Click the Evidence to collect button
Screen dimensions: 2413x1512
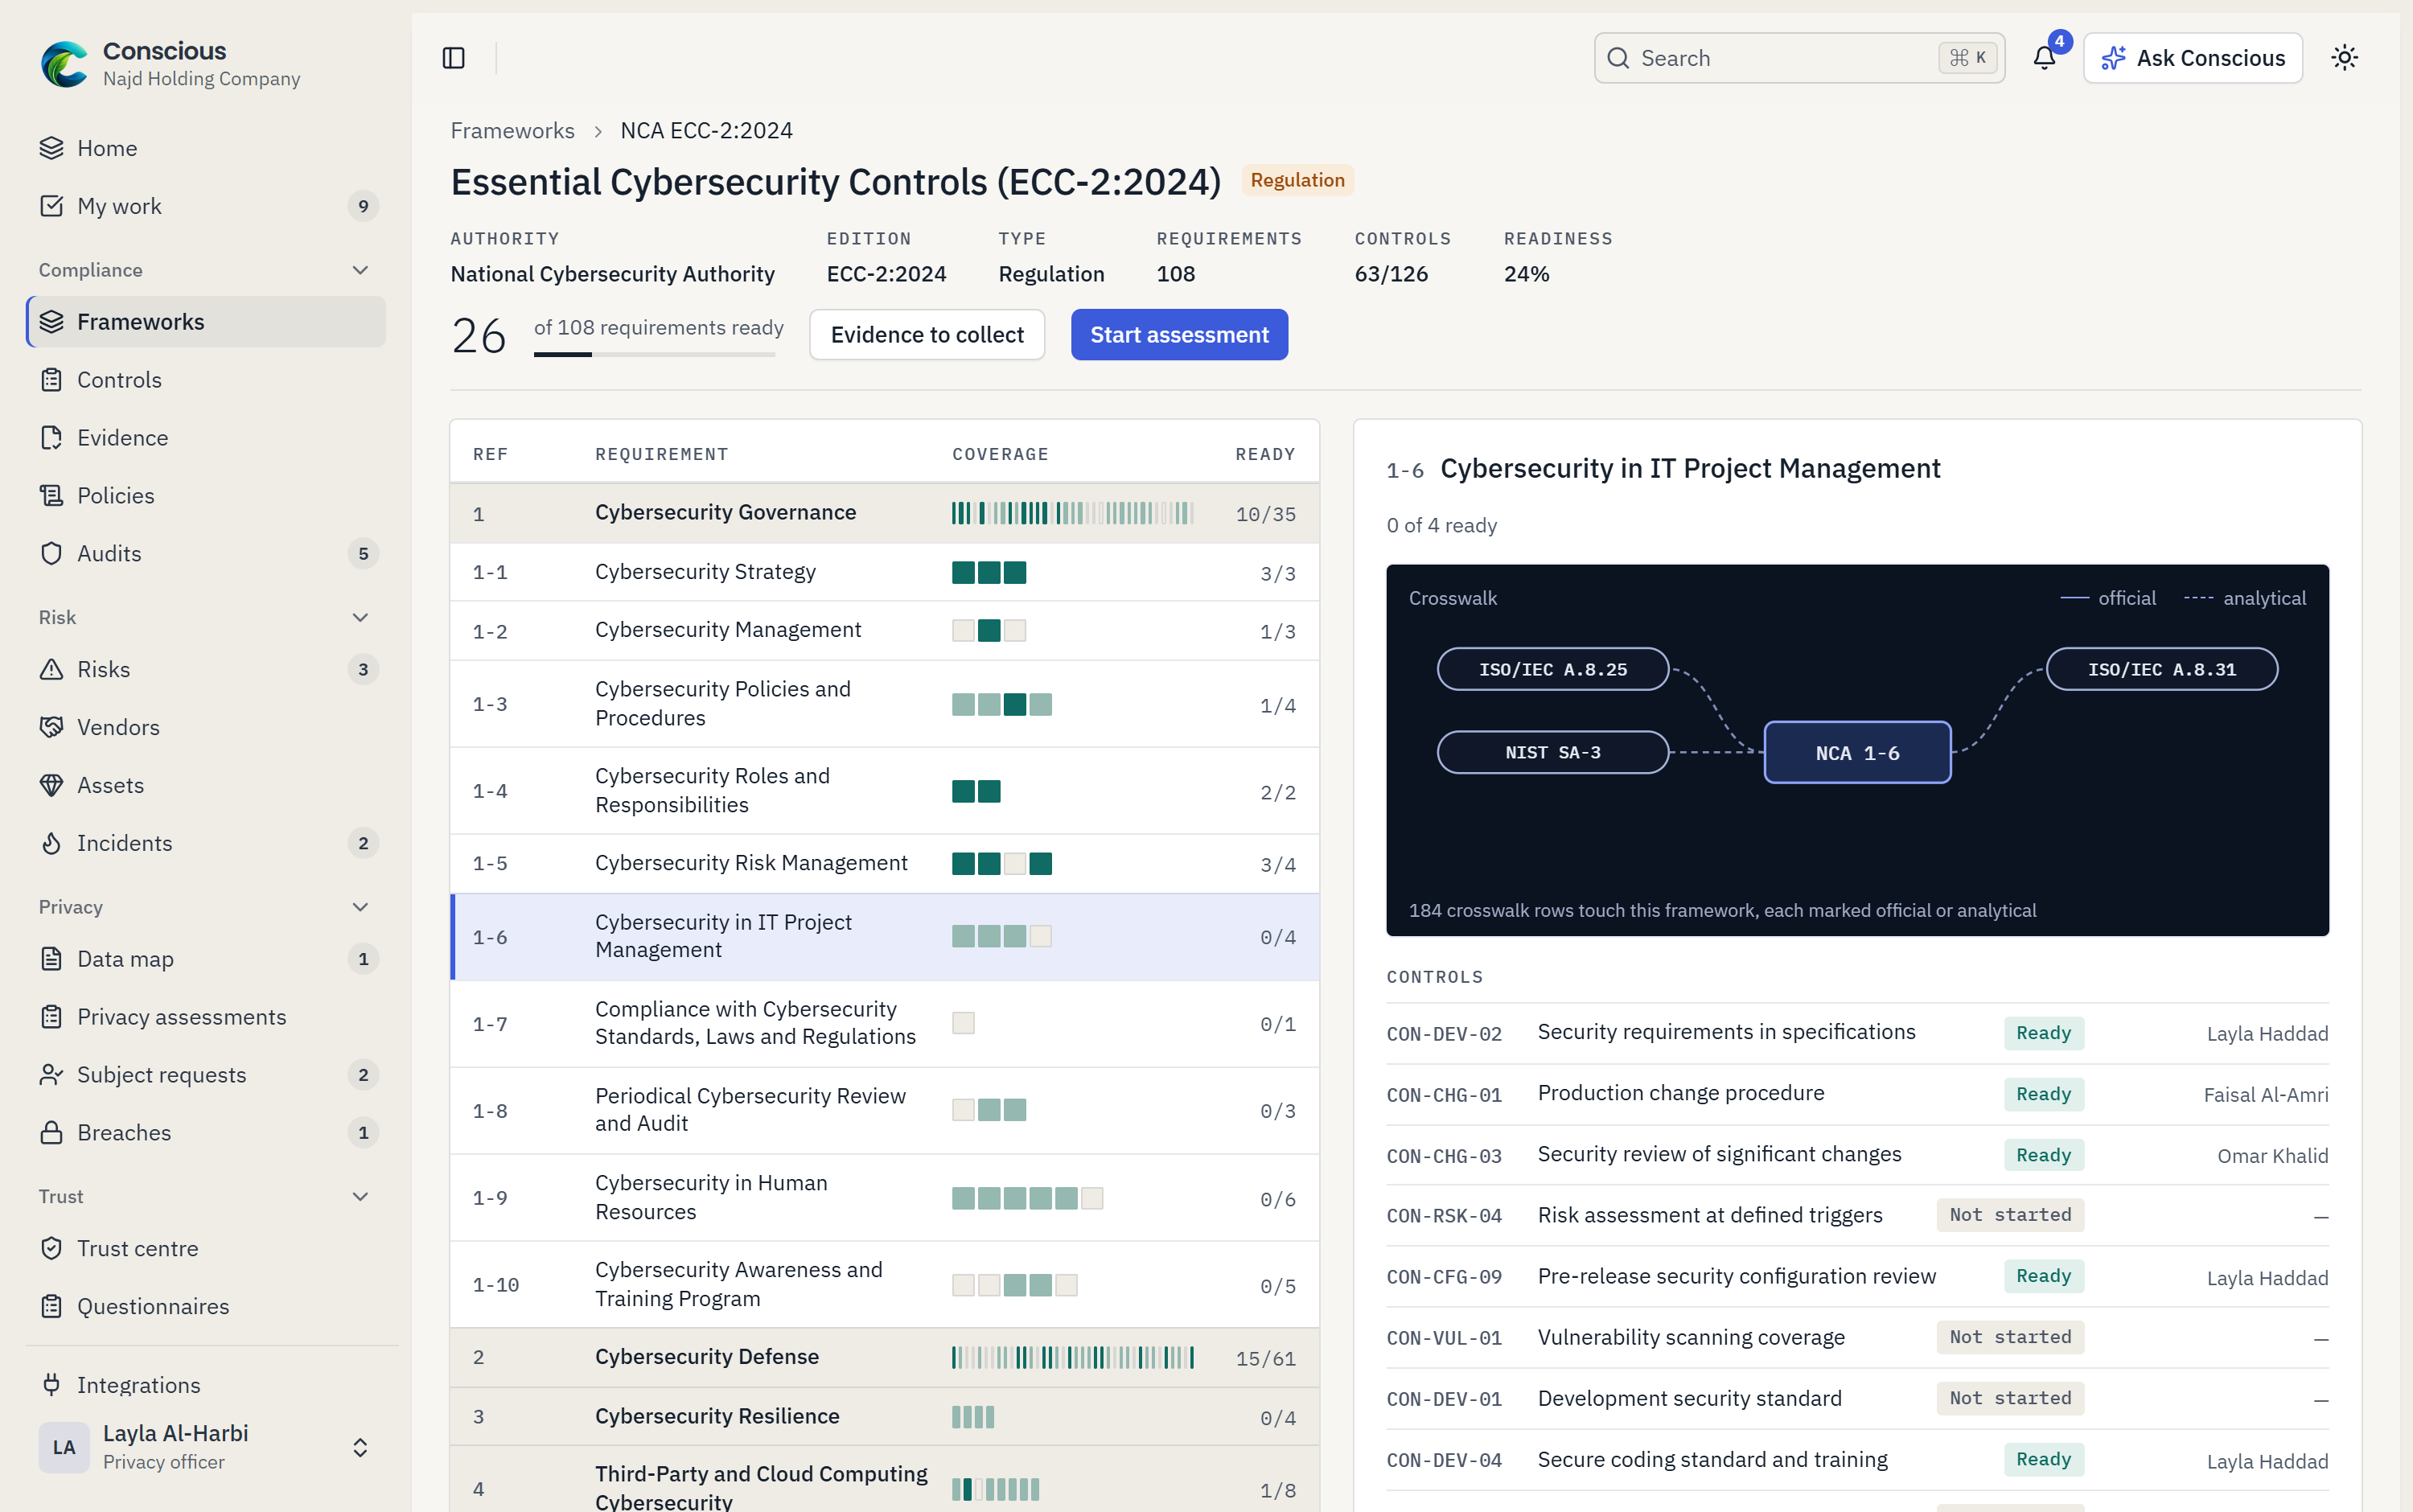pyautogui.click(x=927, y=335)
